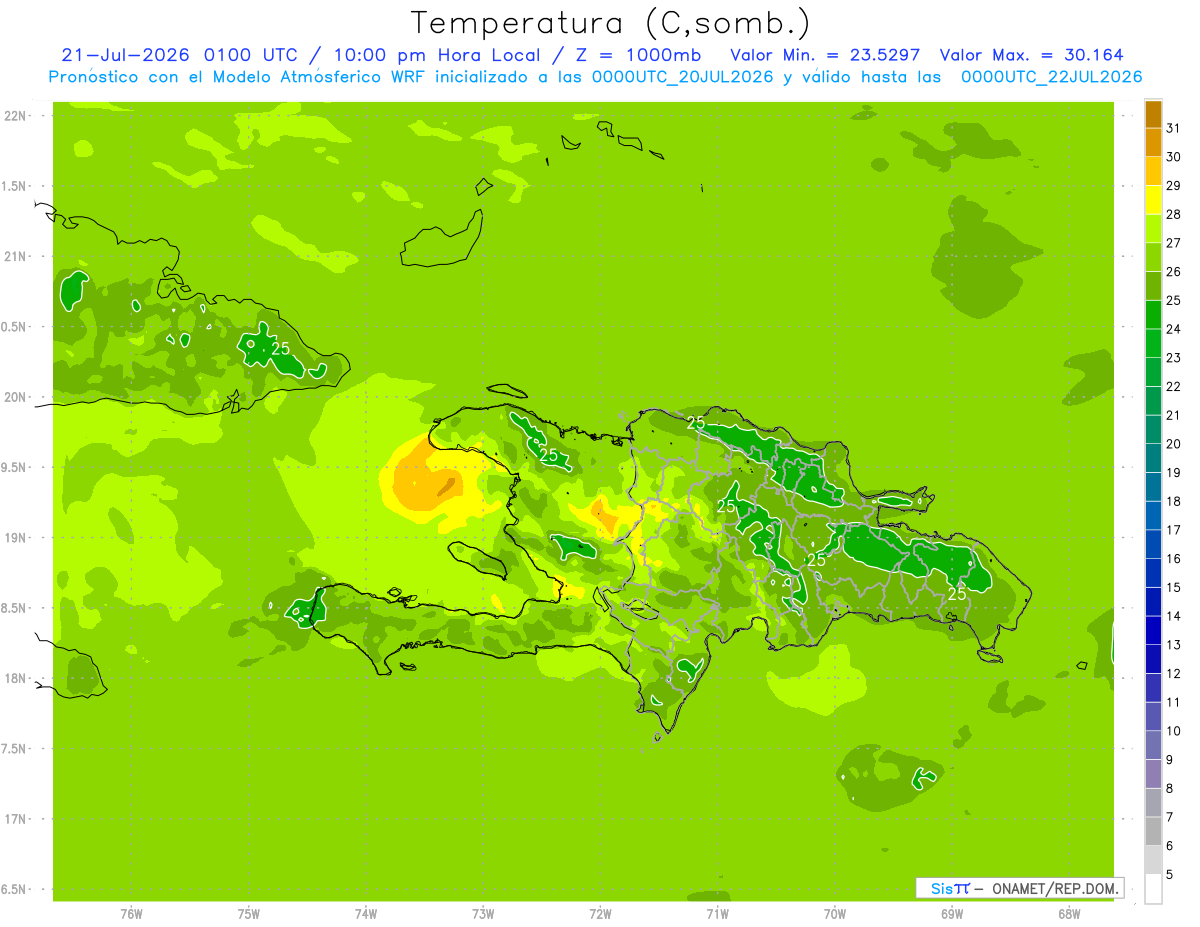Click 'Valor Max. = 30.164' text
The height and width of the screenshot is (927, 1200).
tap(1032, 55)
